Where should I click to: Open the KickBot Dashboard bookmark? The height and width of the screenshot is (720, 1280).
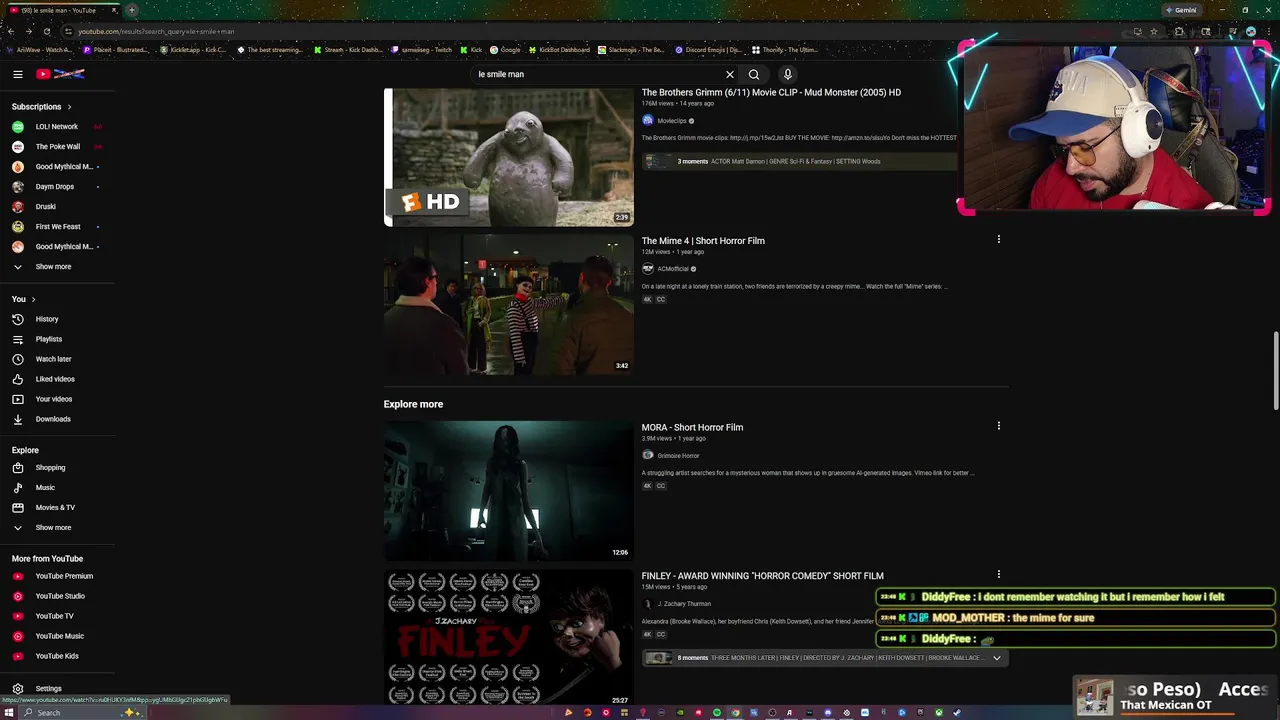point(559,49)
